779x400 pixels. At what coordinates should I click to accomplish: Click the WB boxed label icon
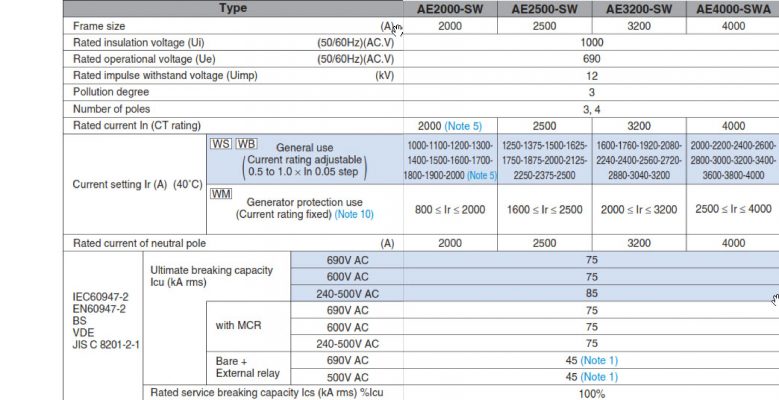[246, 144]
